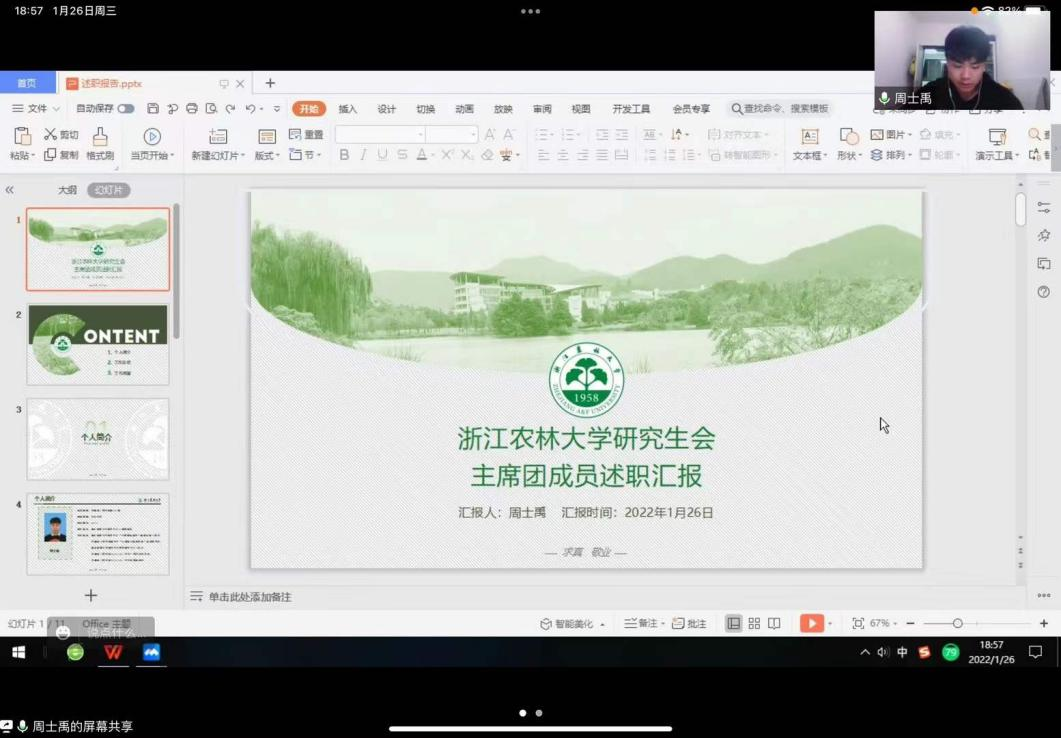Open the zoom percentage 67% dropdown
1061x738 pixels.
click(883, 624)
